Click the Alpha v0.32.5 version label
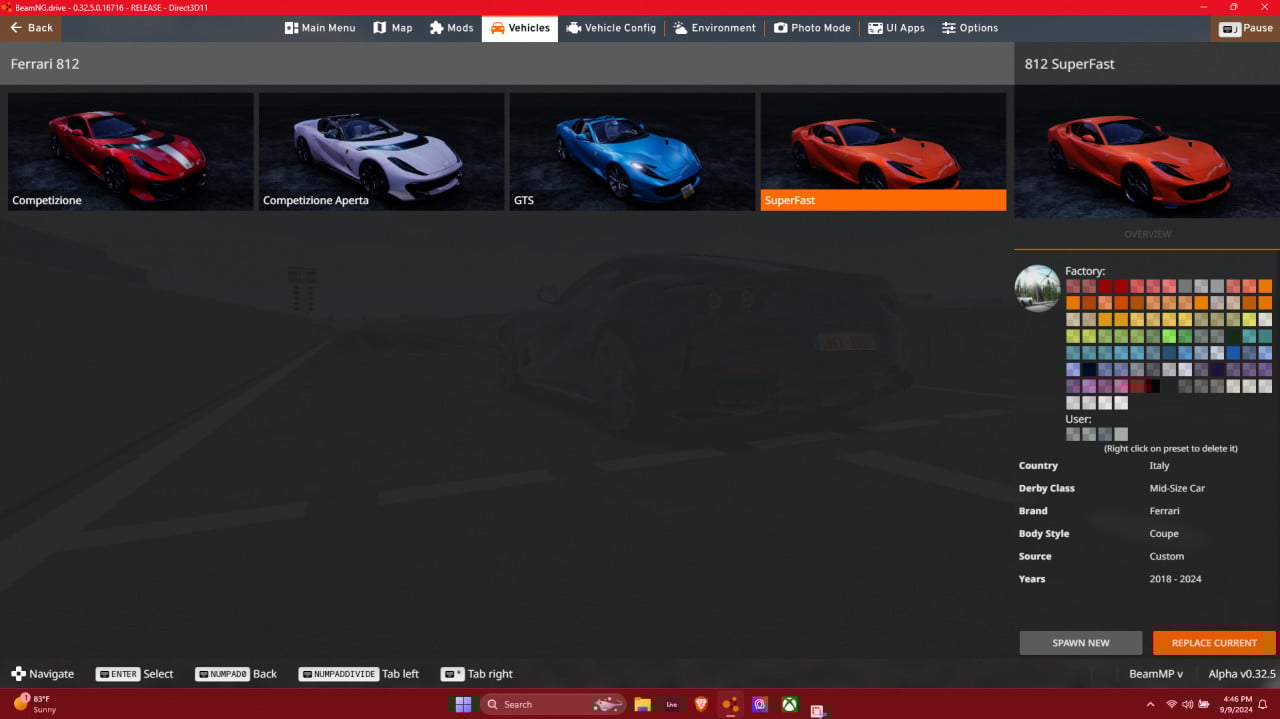Image resolution: width=1280 pixels, height=719 pixels. point(1242,674)
